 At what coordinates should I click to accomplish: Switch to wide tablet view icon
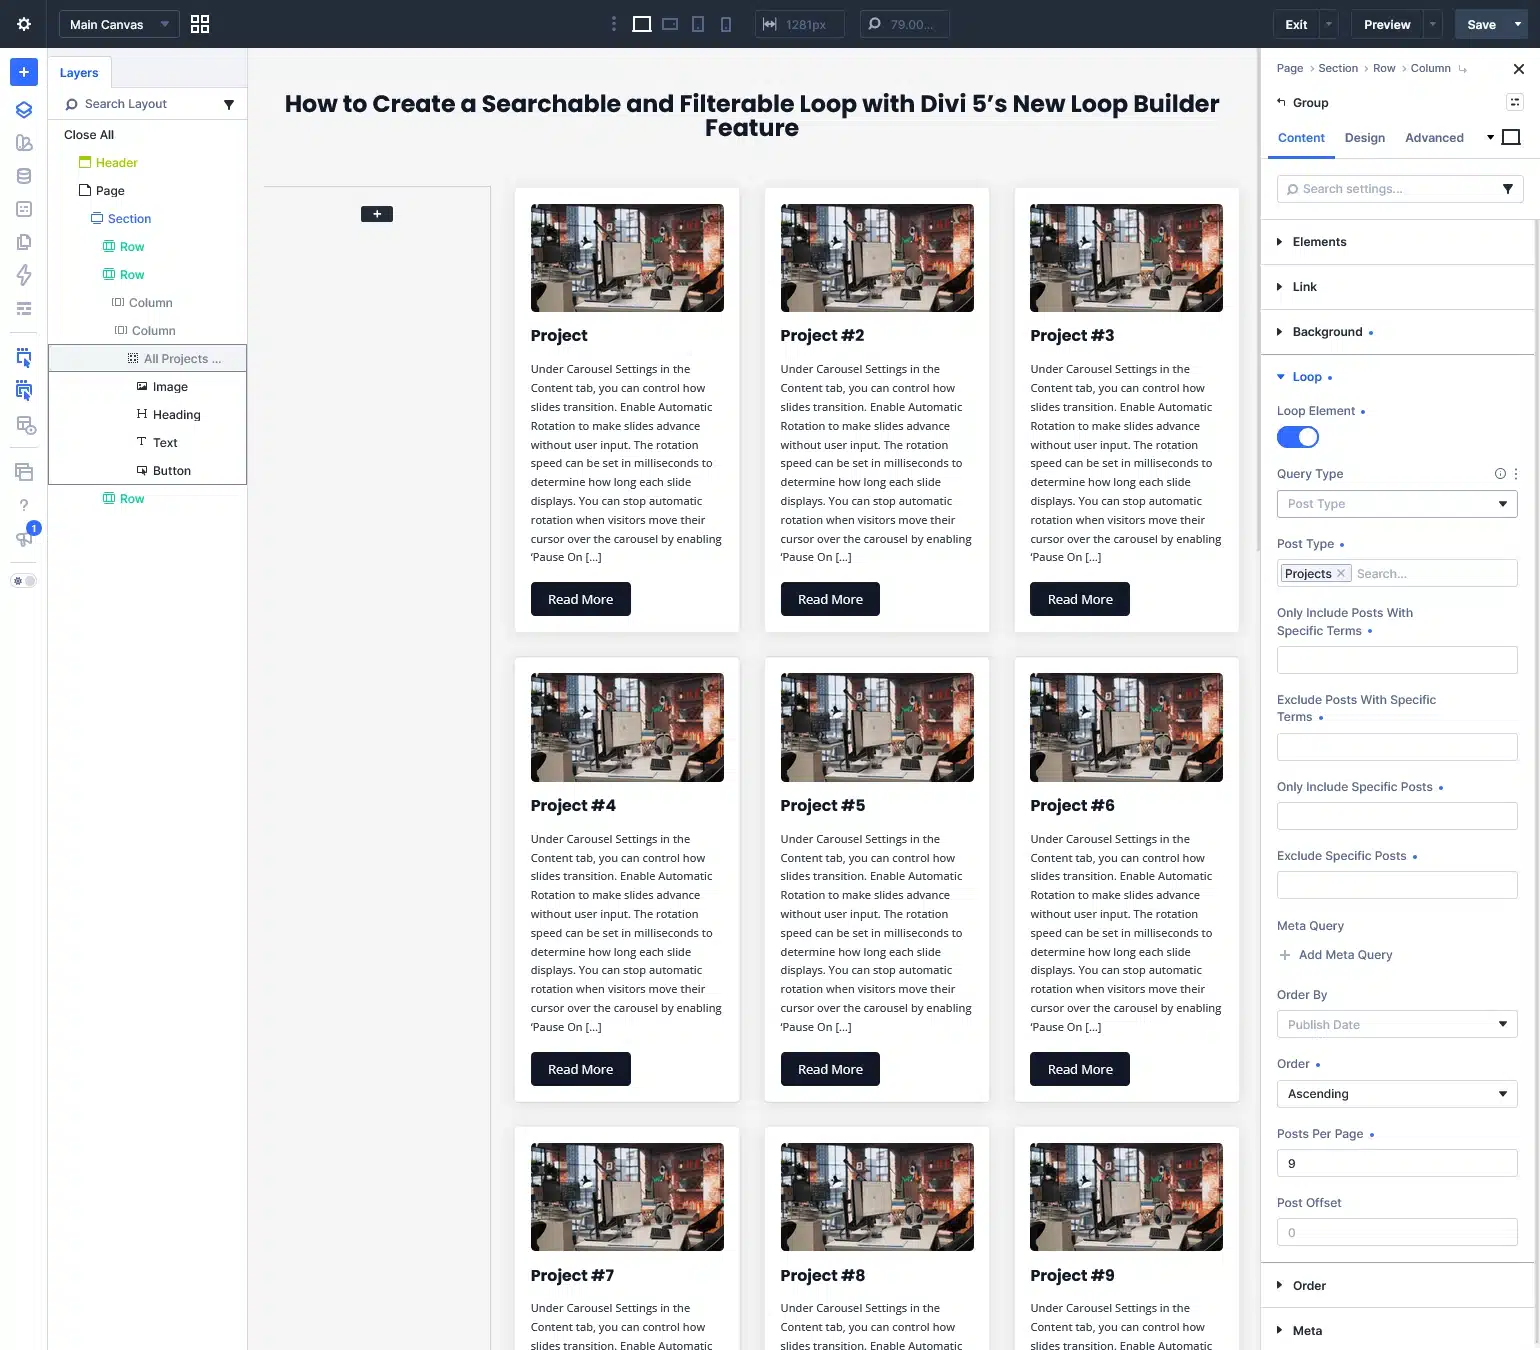[x=670, y=24]
